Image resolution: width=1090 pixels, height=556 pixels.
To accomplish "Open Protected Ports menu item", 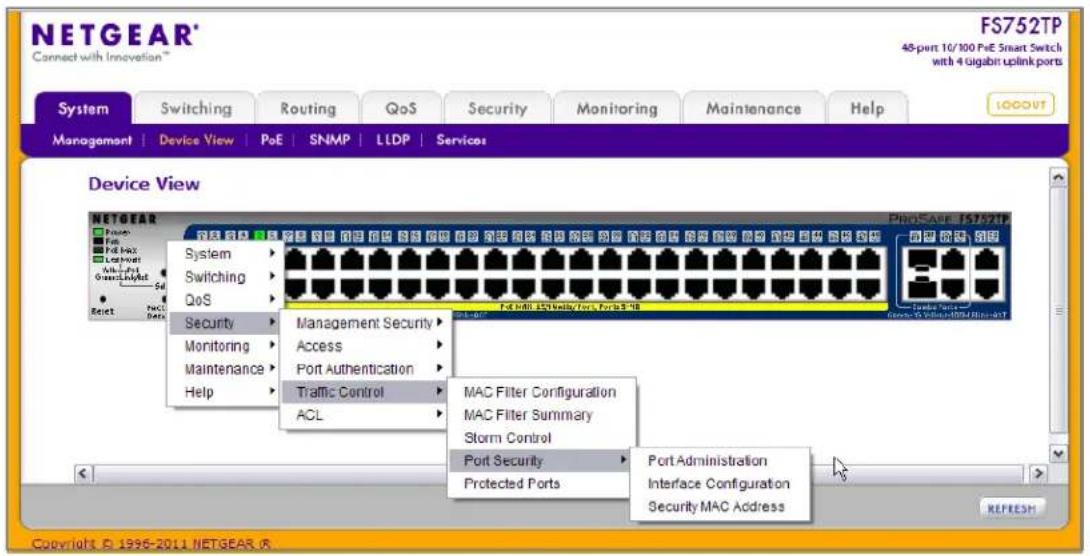I will (540, 484).
